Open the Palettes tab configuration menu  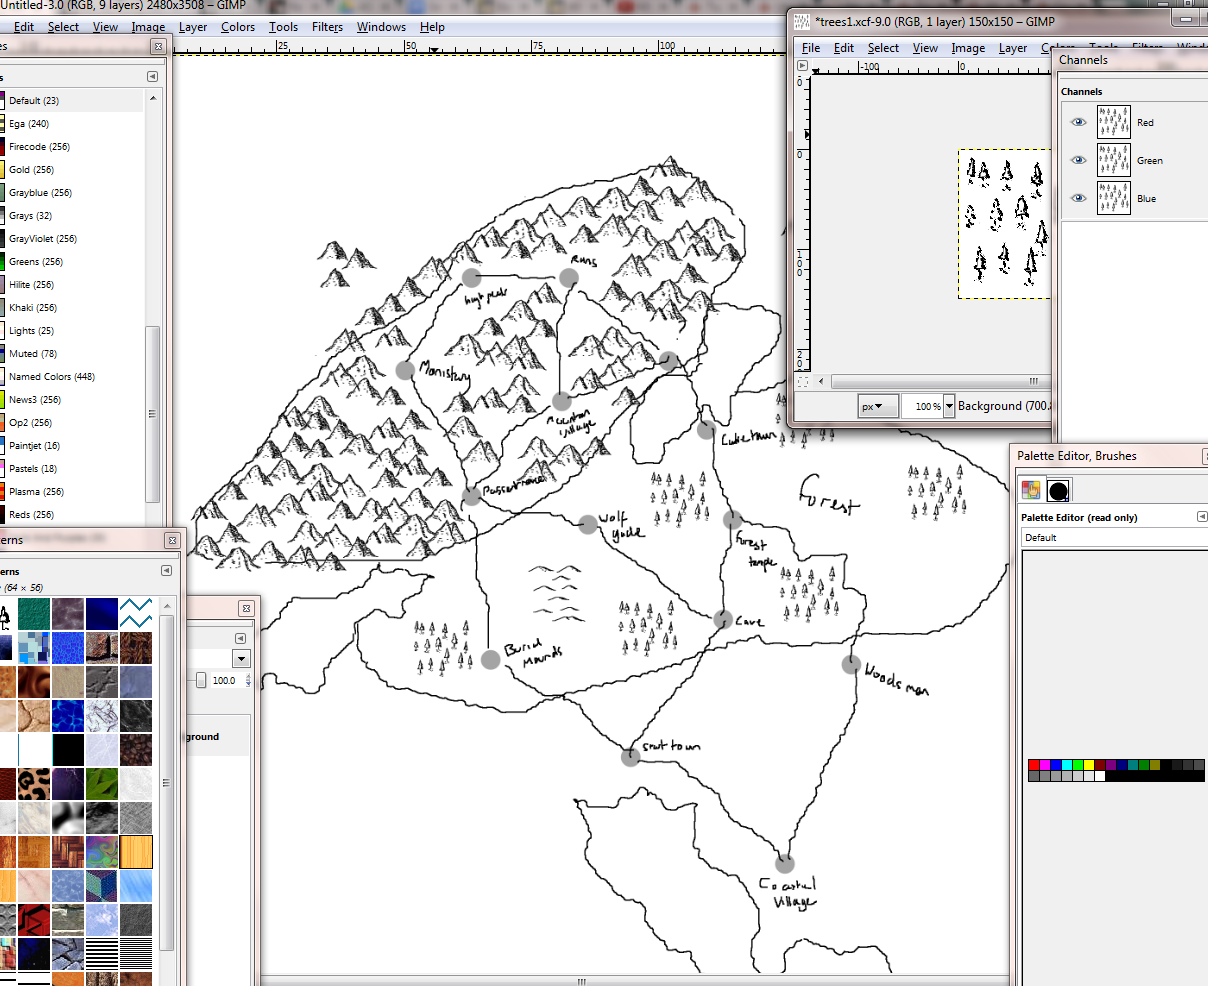point(152,76)
